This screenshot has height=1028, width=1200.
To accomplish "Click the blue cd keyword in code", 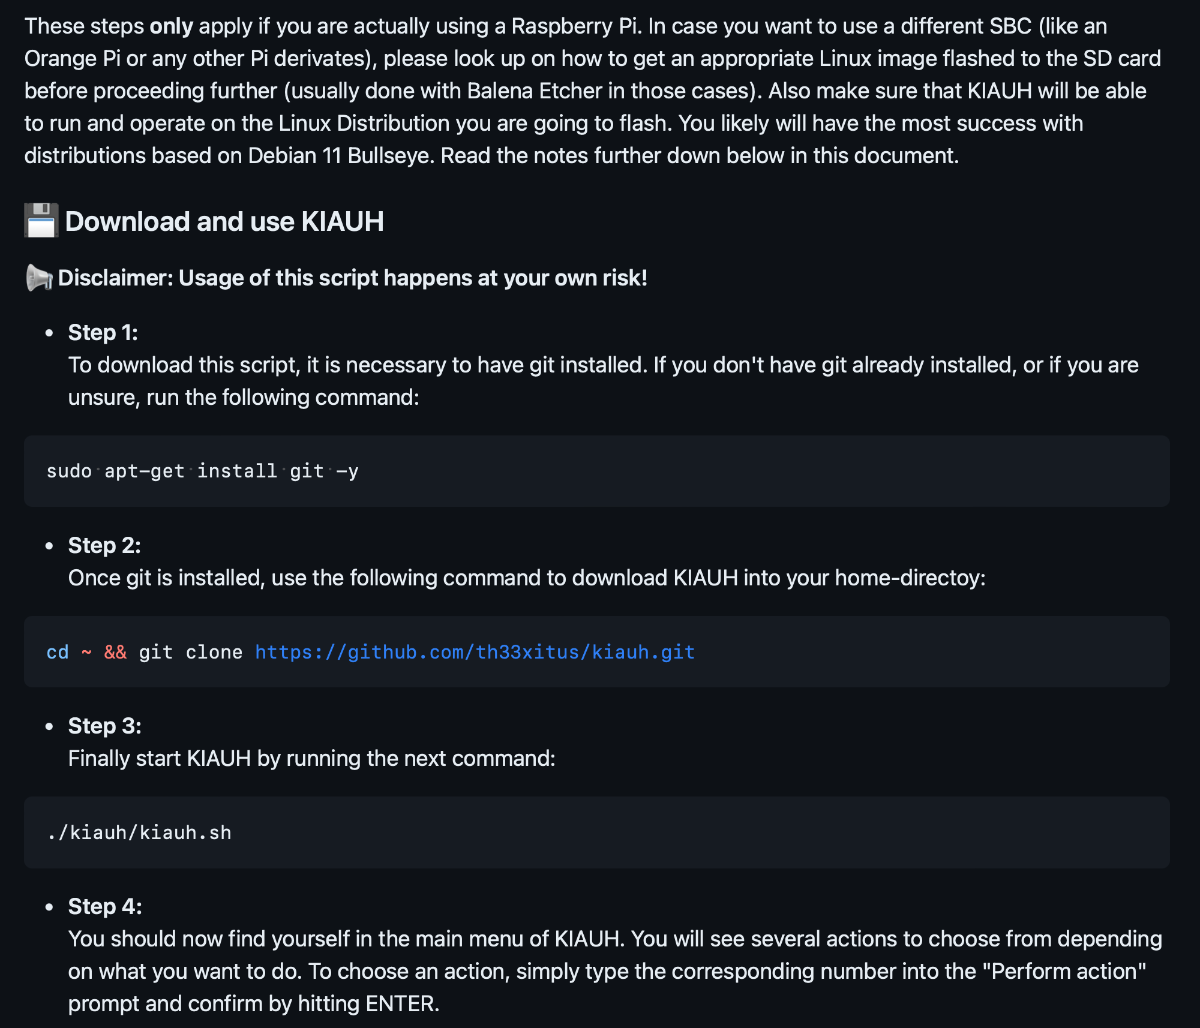I will (x=58, y=652).
